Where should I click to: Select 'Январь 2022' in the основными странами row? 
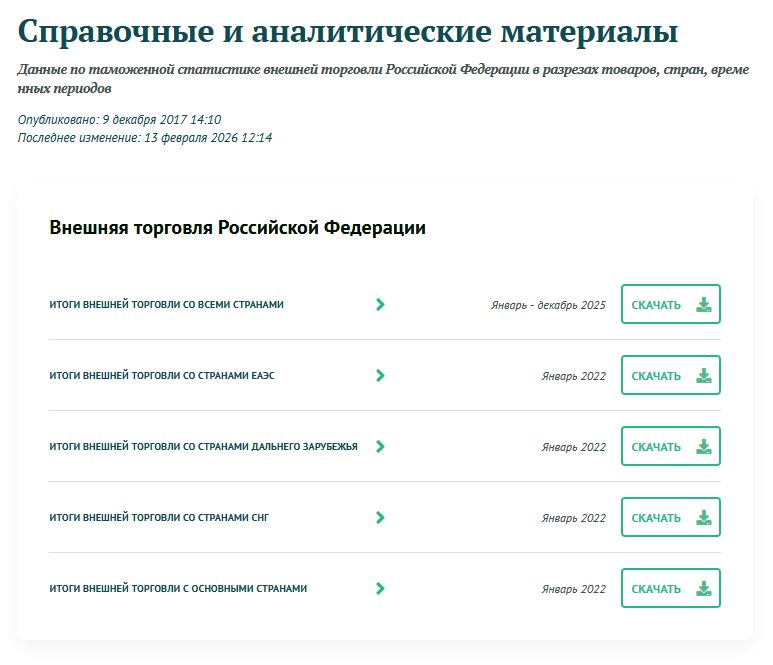[574, 589]
